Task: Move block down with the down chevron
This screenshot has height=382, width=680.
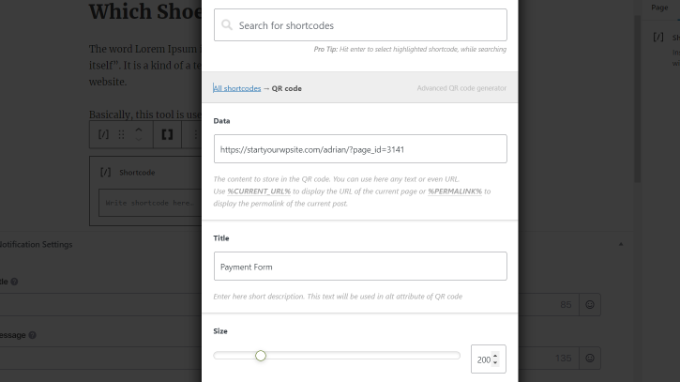Action: 139,139
